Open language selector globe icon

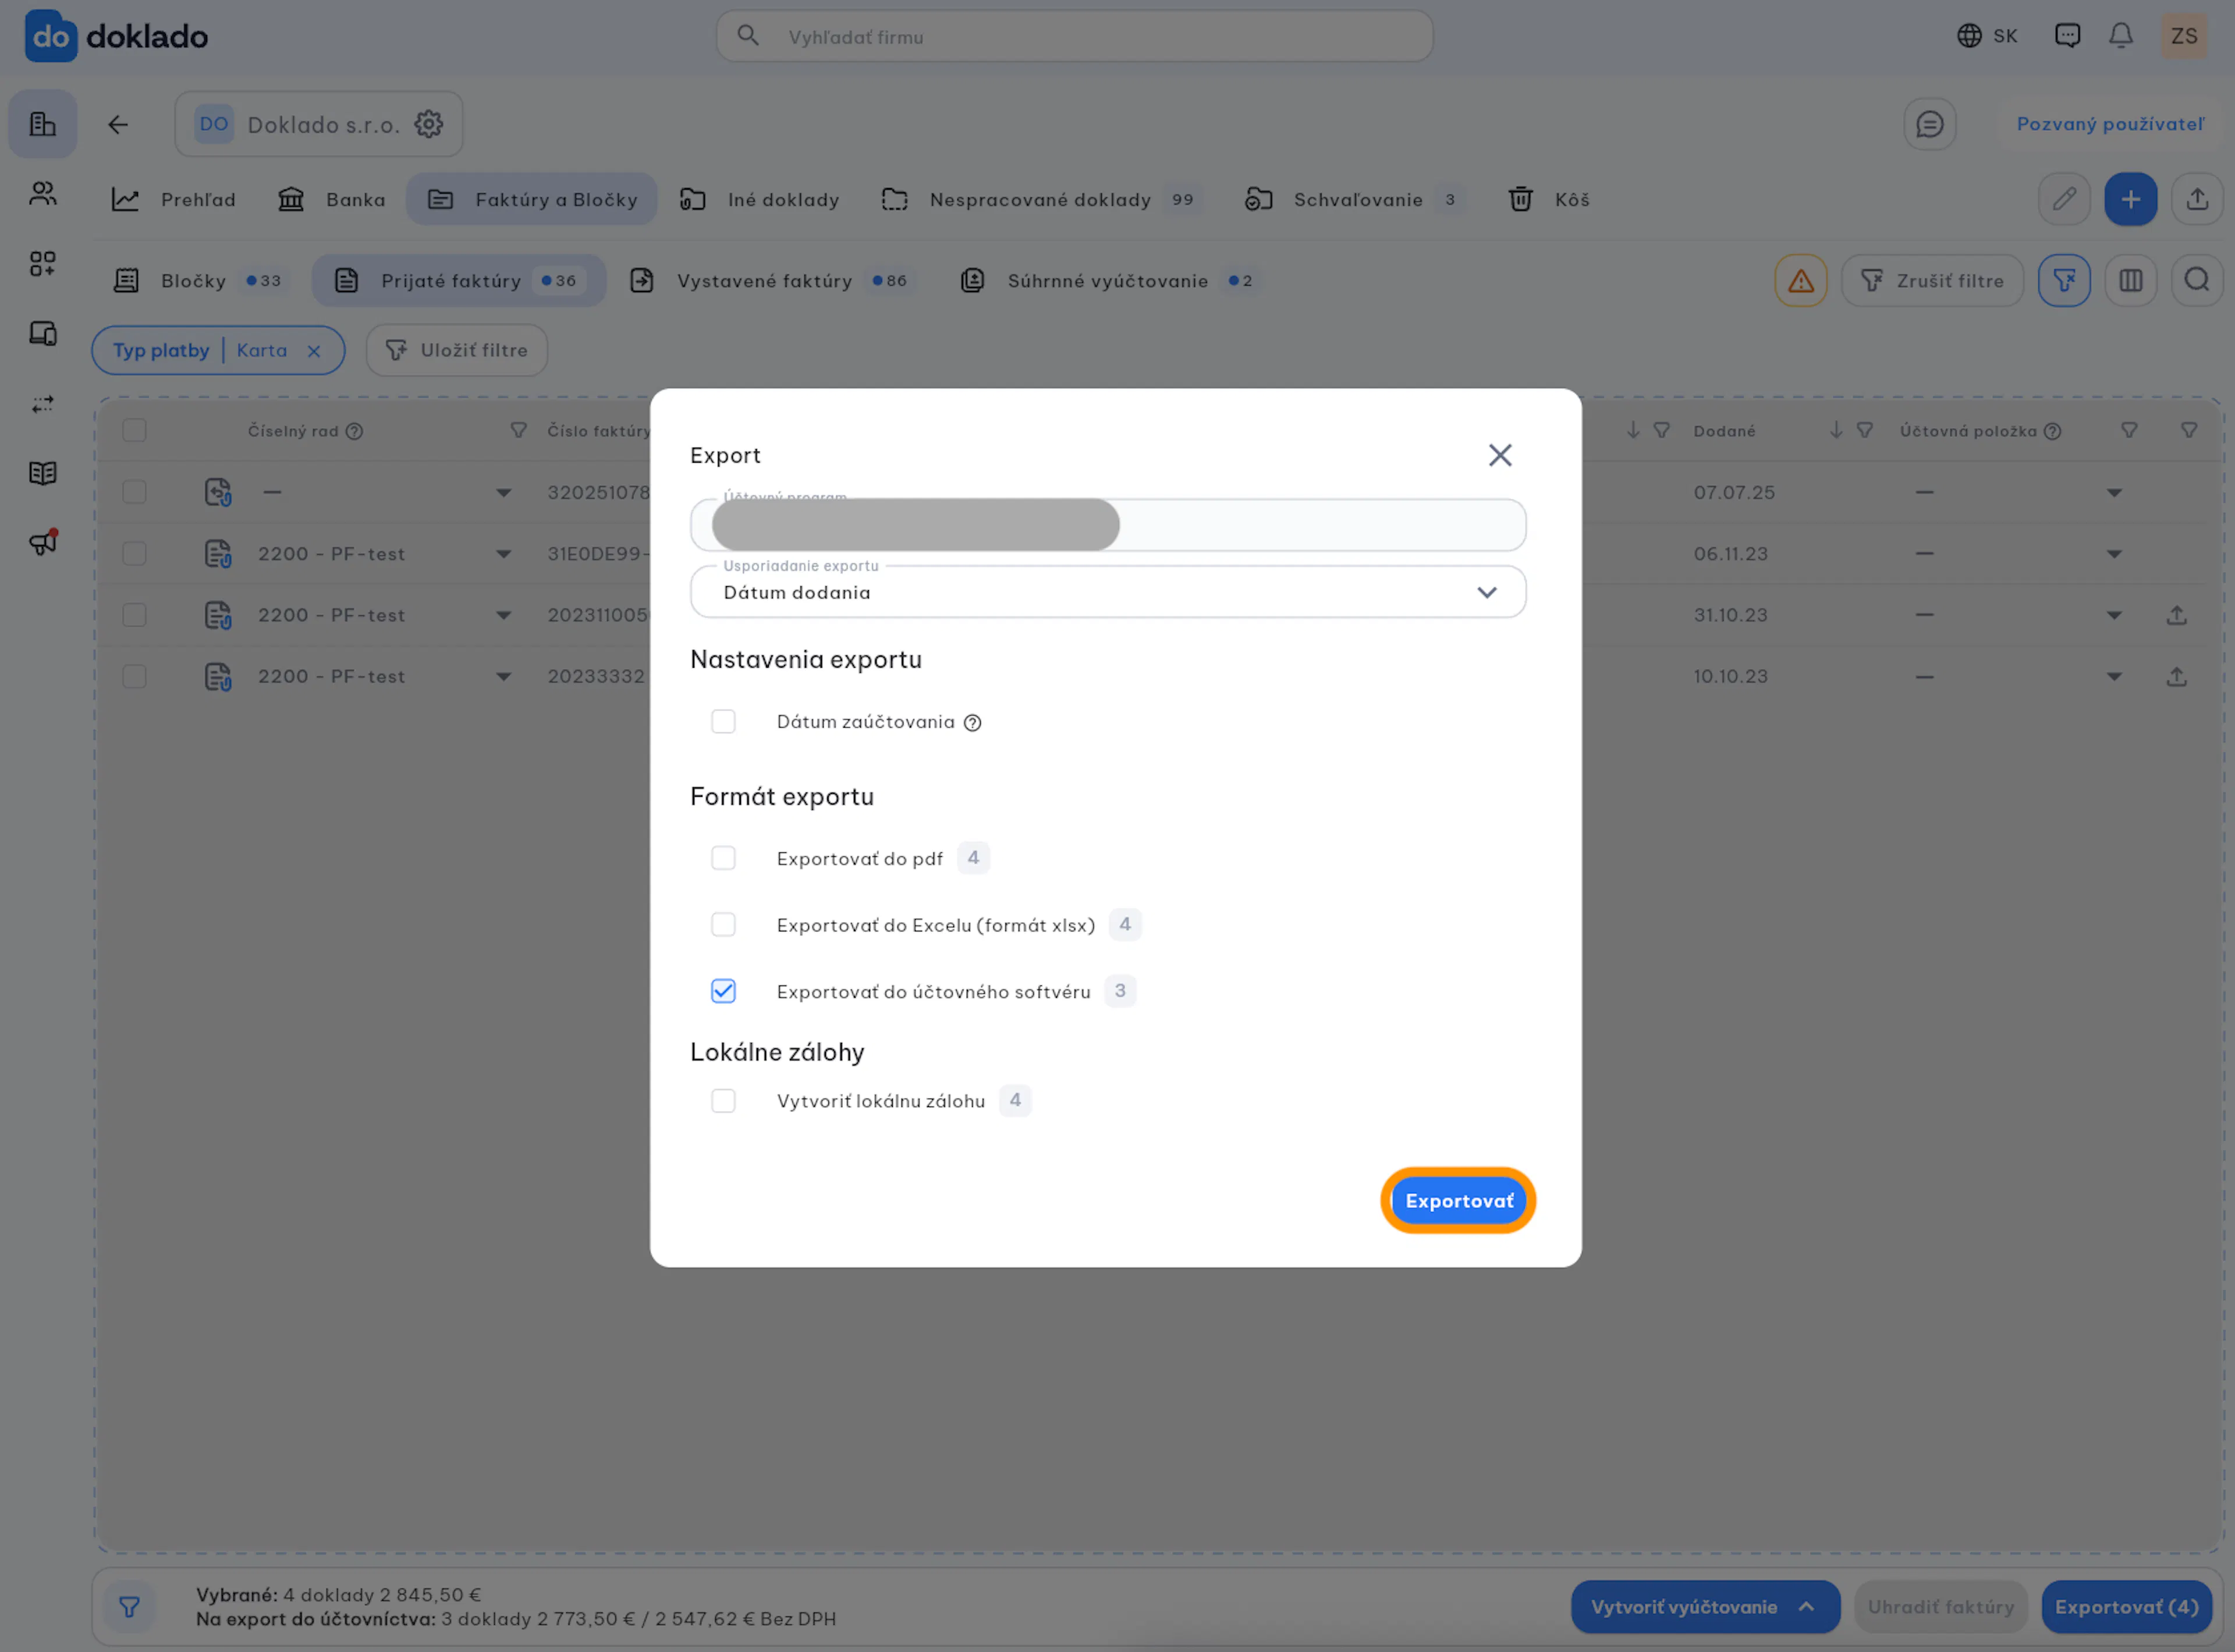(1968, 36)
